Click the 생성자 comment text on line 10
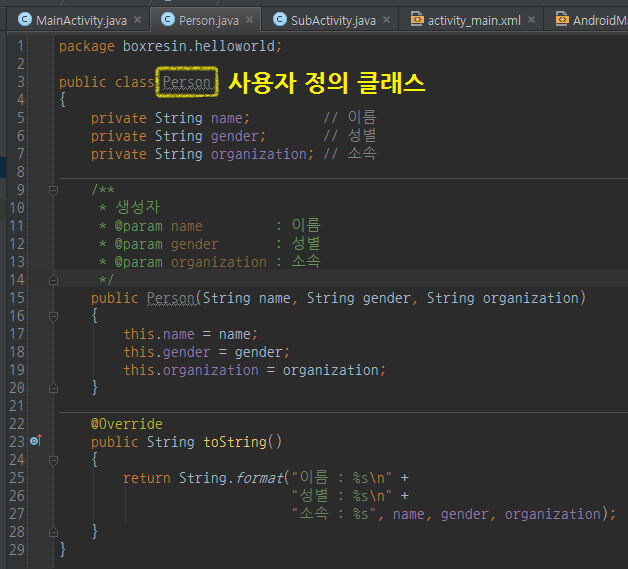Image resolution: width=628 pixels, height=569 pixels. pos(137,207)
